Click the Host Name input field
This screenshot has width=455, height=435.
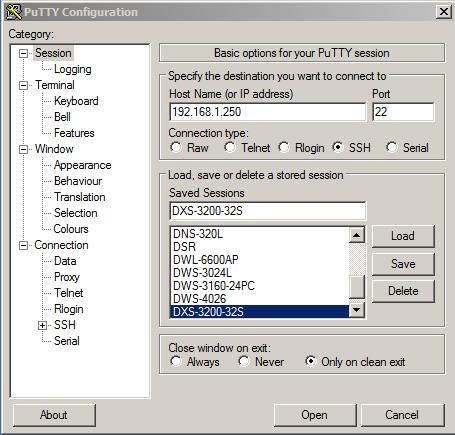(268, 112)
